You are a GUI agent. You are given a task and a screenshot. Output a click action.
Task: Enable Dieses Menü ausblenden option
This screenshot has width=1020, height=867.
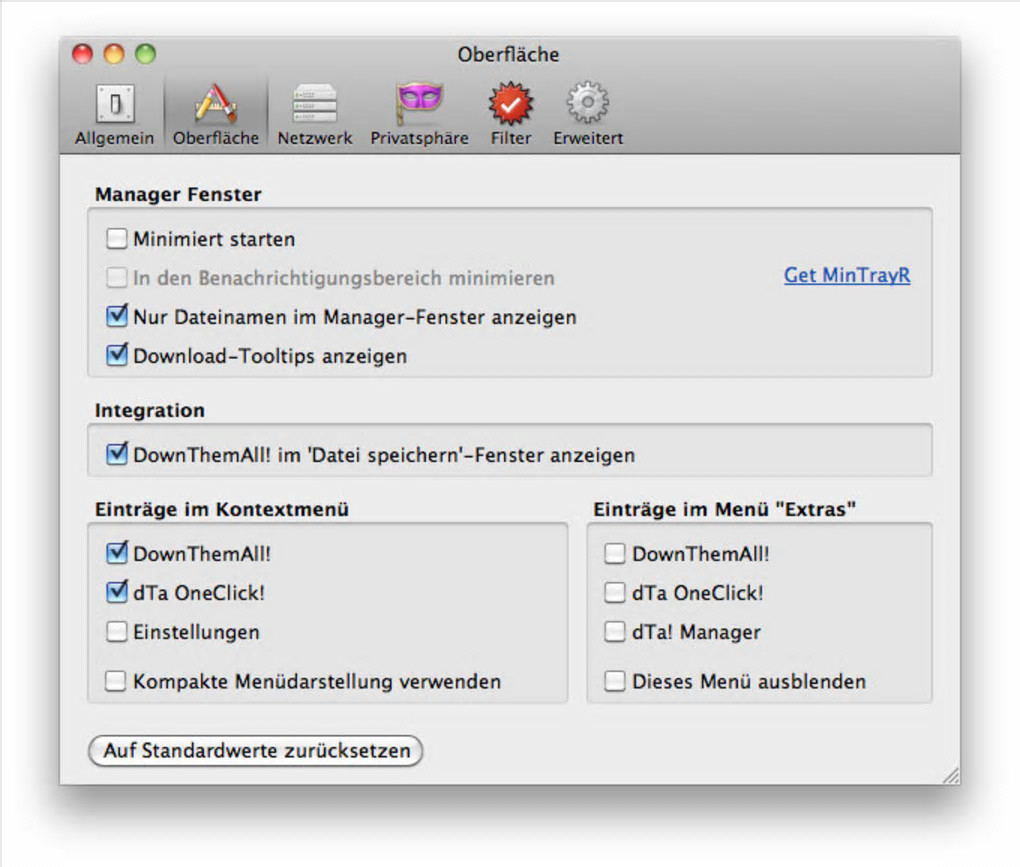coord(616,682)
